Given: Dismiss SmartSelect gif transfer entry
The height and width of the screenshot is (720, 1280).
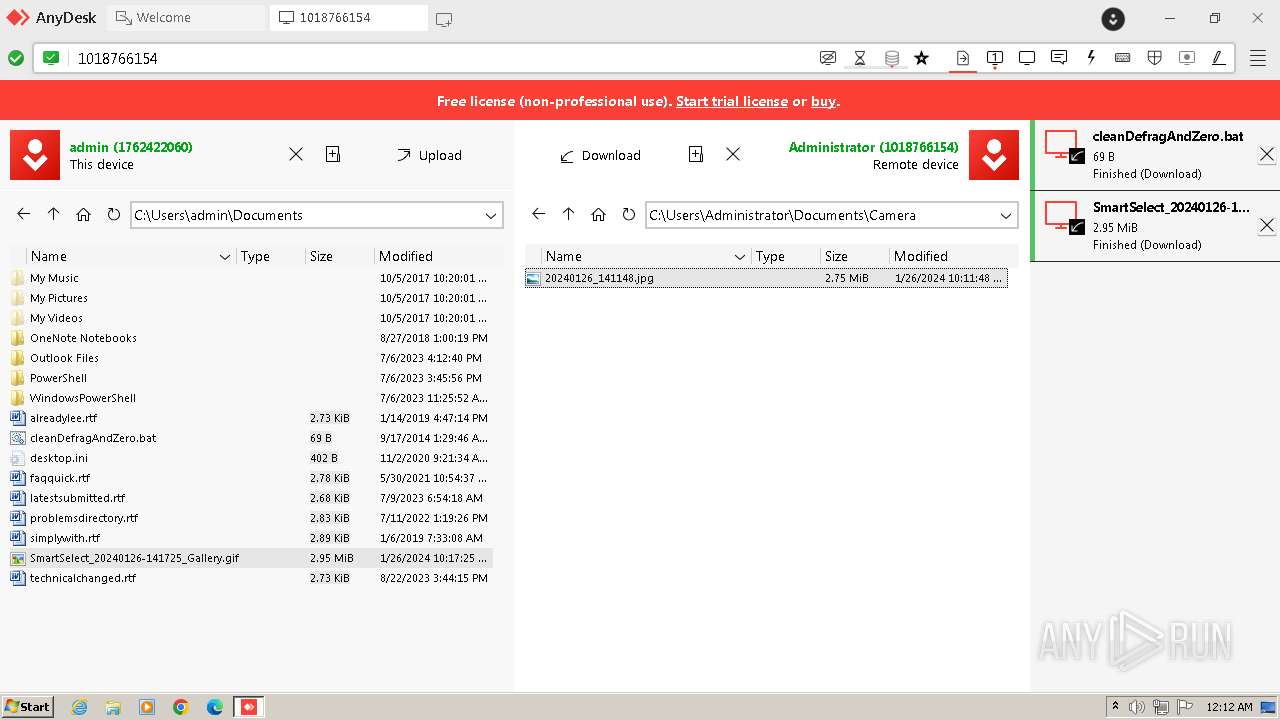Looking at the screenshot, I should tap(1266, 226).
